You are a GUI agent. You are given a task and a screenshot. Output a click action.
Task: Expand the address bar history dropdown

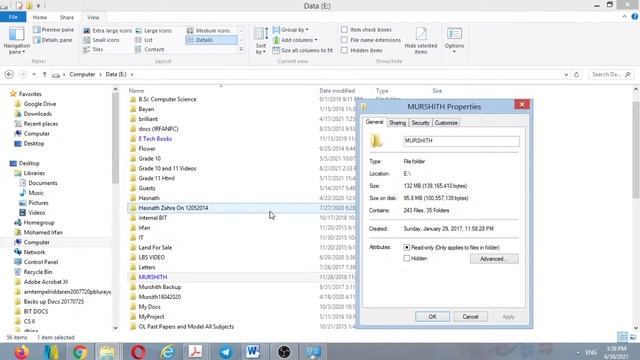[x=566, y=75]
